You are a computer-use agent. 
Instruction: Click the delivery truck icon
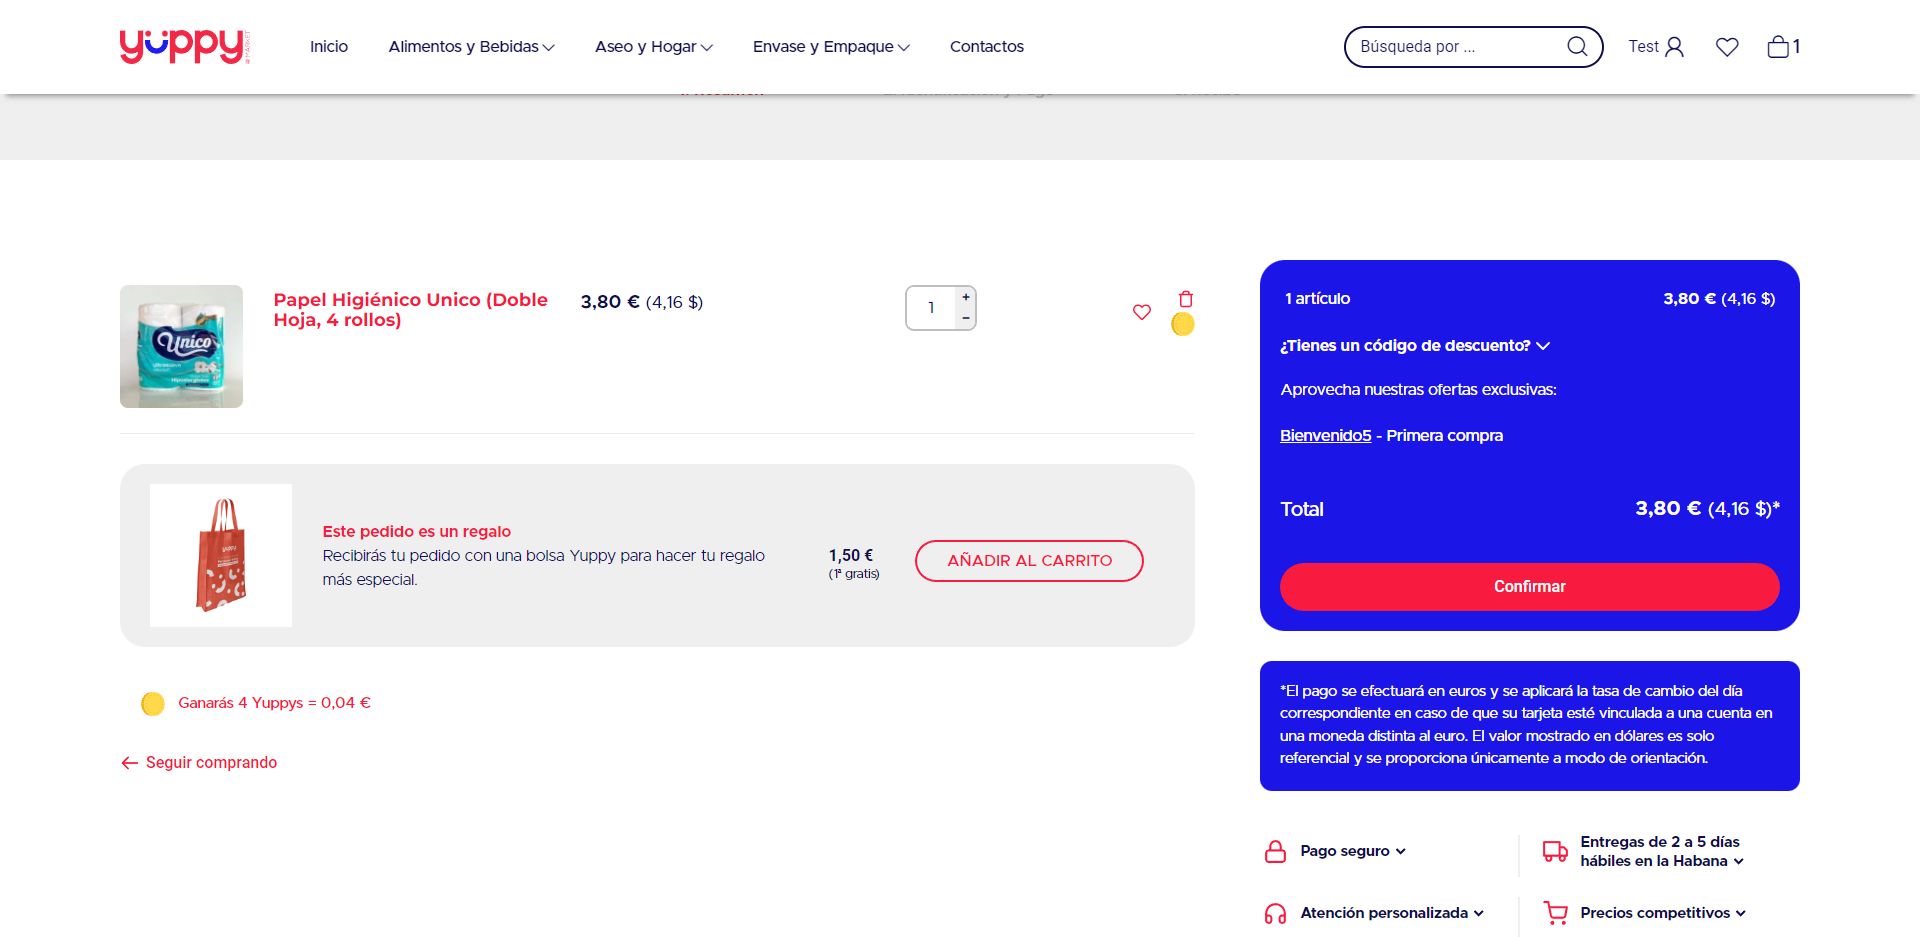(1555, 851)
